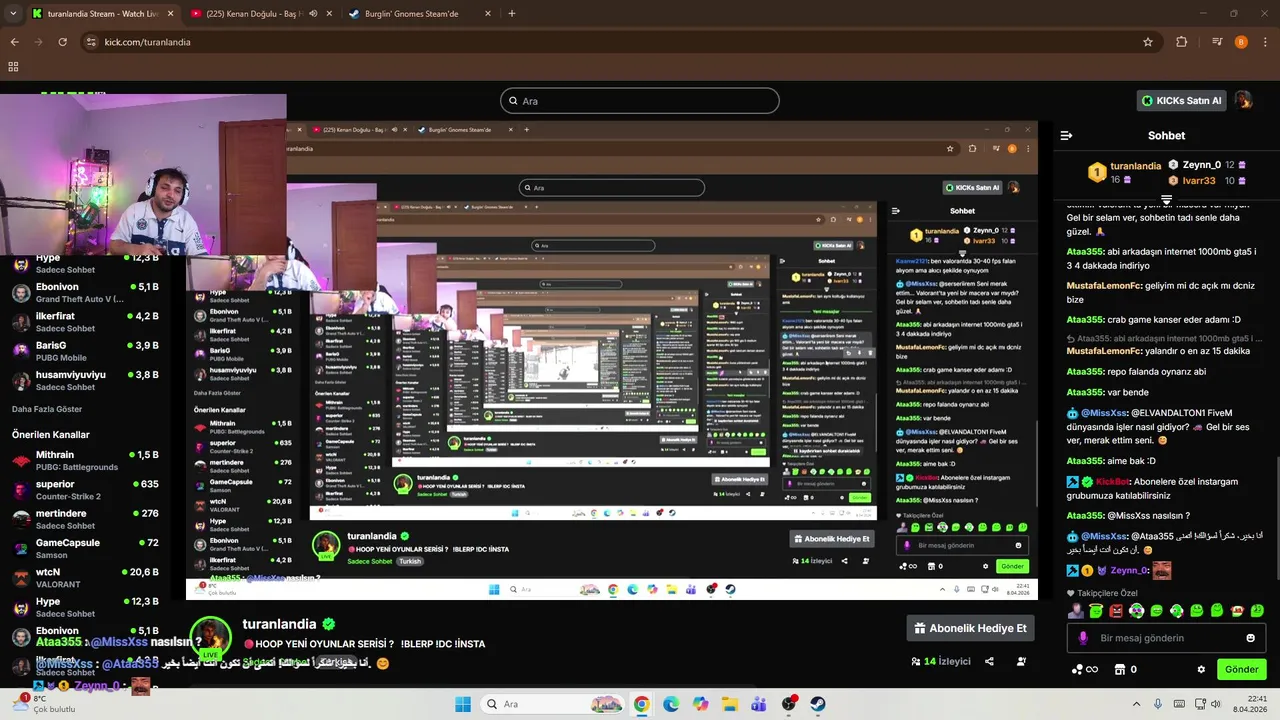Bookmark this page with star icon
Screen dimensions: 1280x720
tap(1148, 42)
